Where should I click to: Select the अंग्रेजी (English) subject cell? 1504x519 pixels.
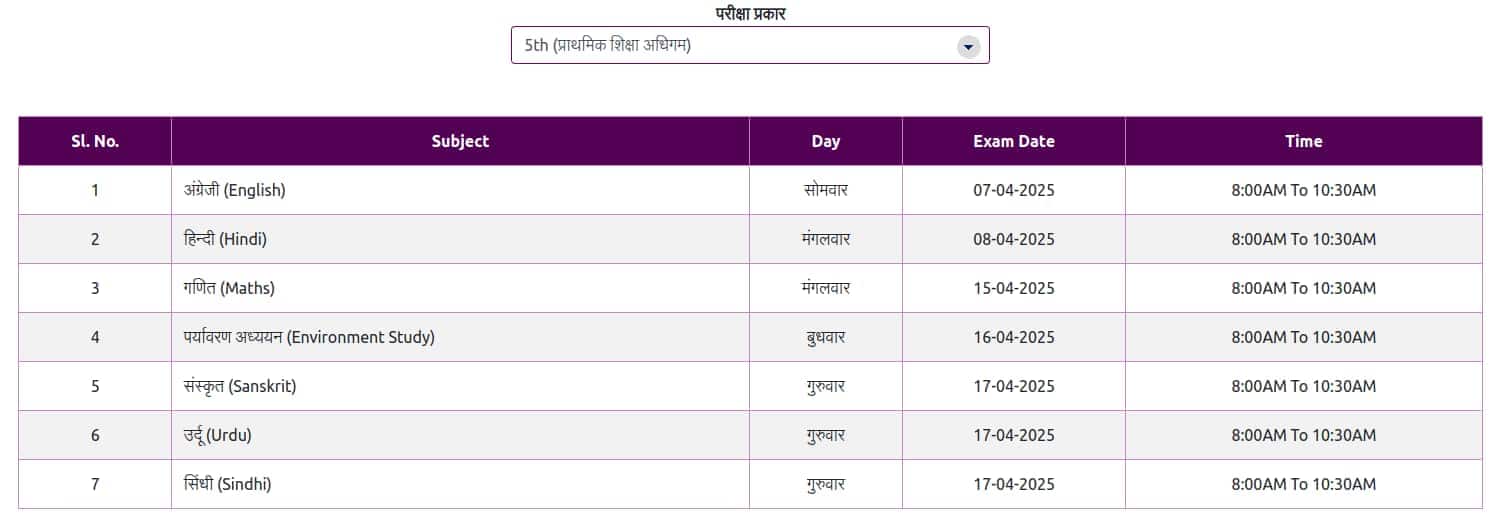click(460, 190)
